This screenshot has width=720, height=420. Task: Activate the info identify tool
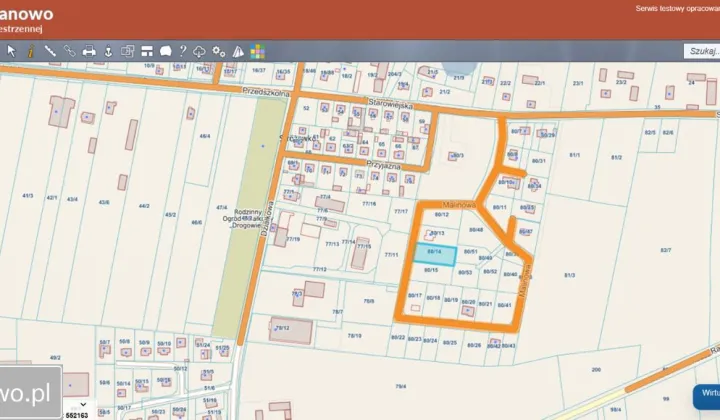pos(30,51)
